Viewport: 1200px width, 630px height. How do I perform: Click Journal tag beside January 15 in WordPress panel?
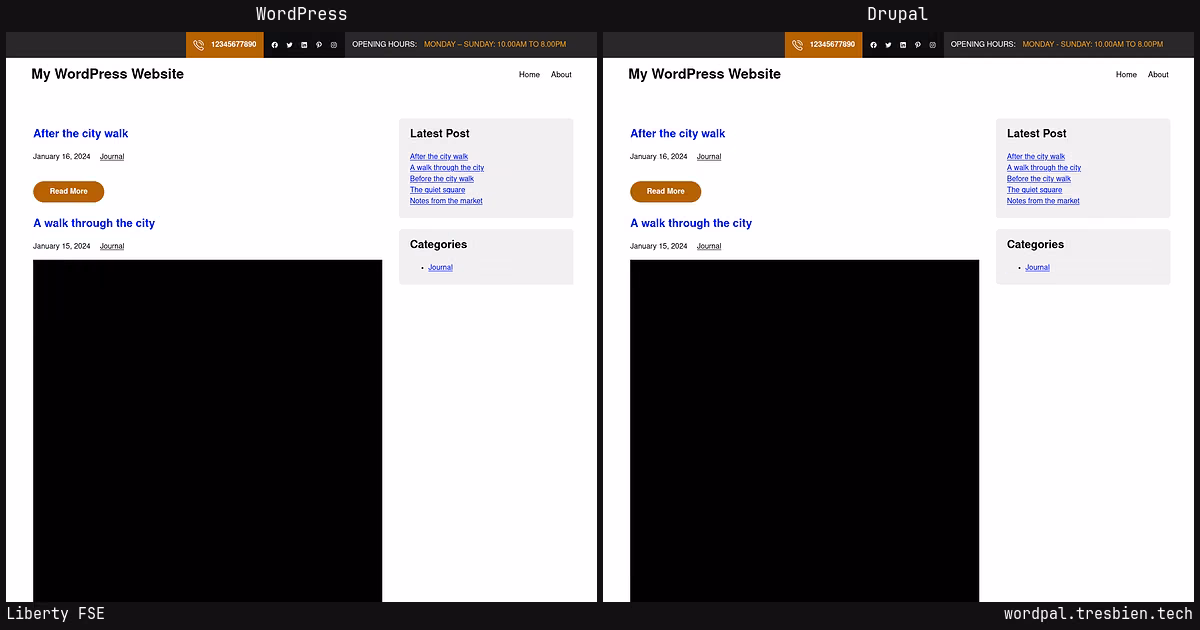(x=112, y=246)
